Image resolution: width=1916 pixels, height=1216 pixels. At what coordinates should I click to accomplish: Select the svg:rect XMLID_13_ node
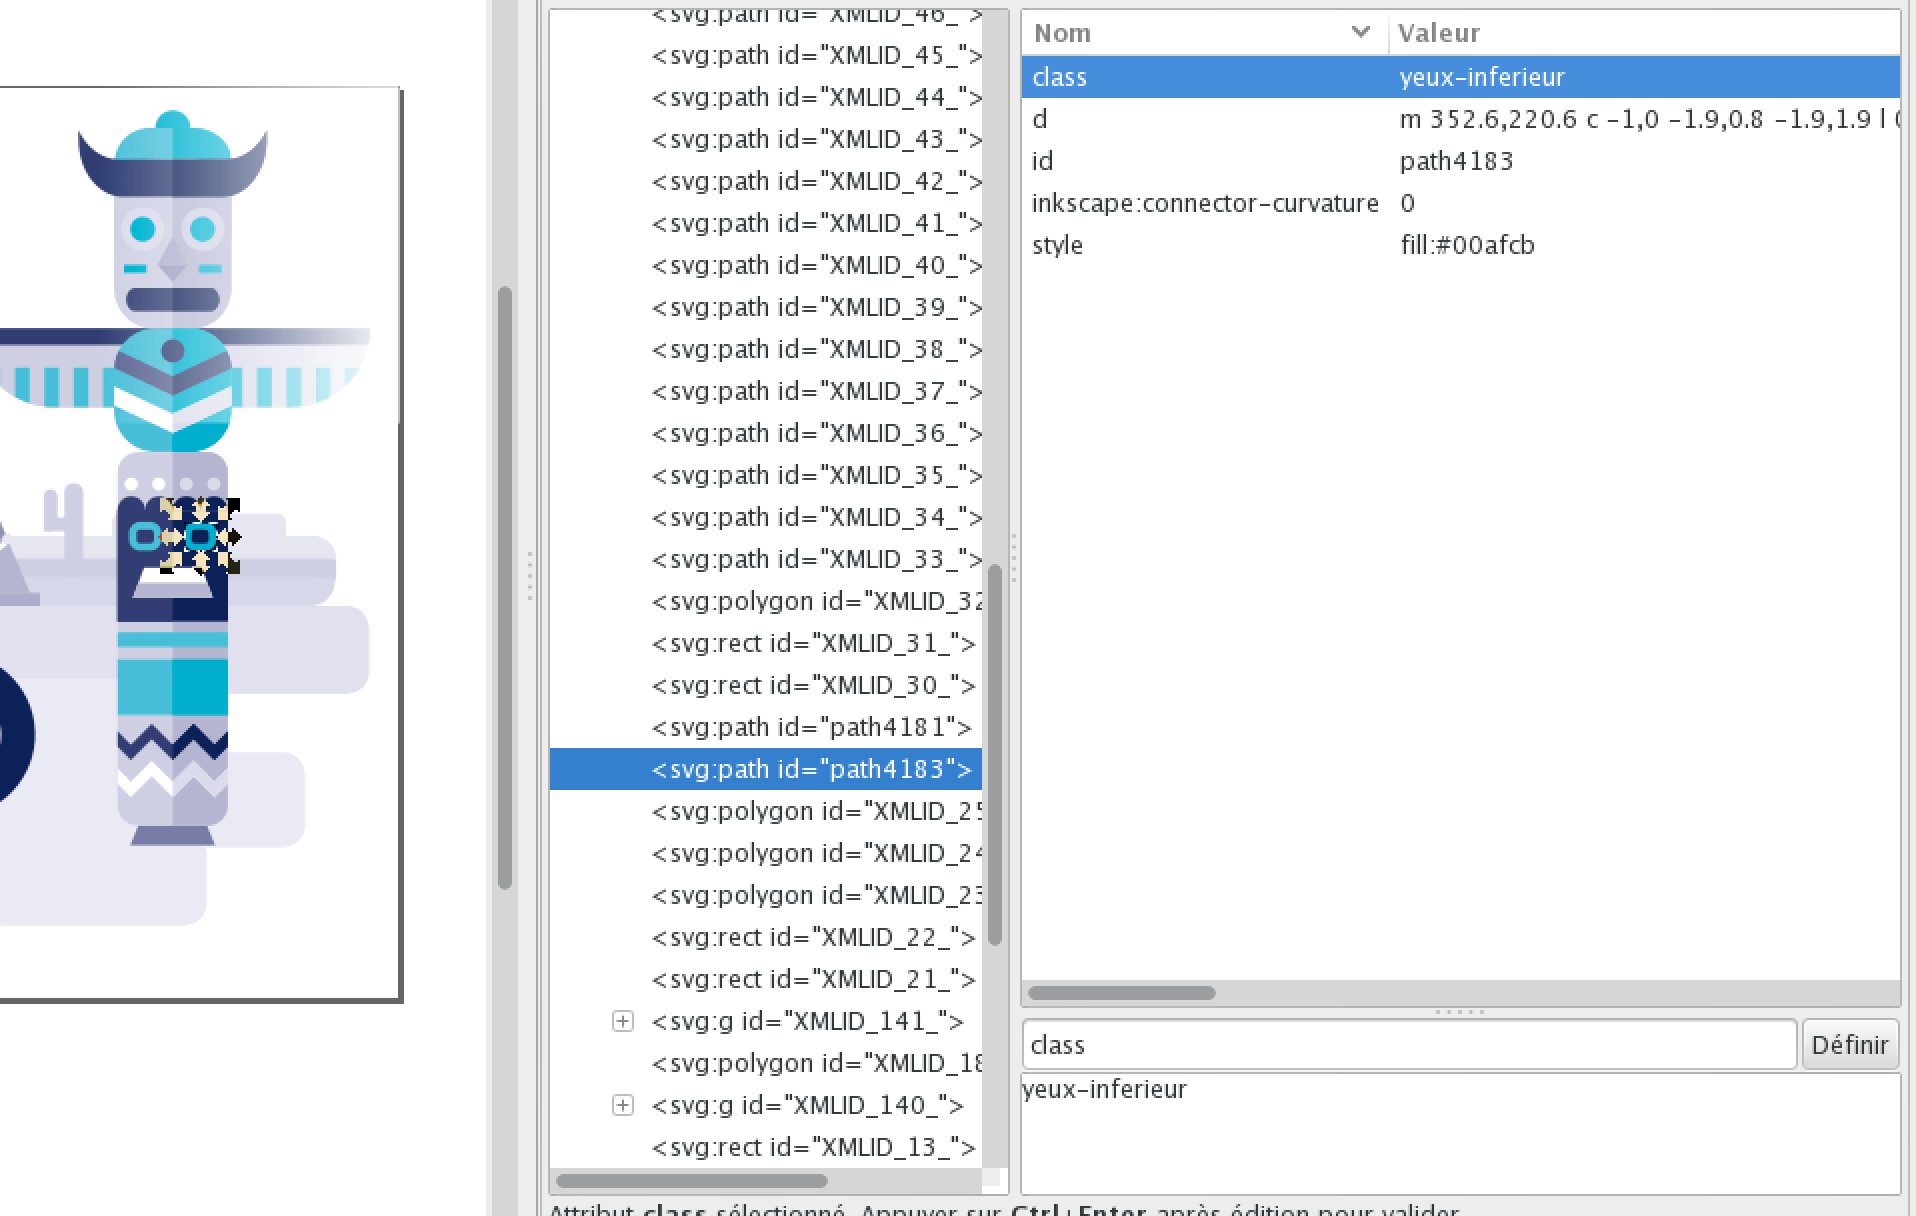click(x=813, y=1147)
